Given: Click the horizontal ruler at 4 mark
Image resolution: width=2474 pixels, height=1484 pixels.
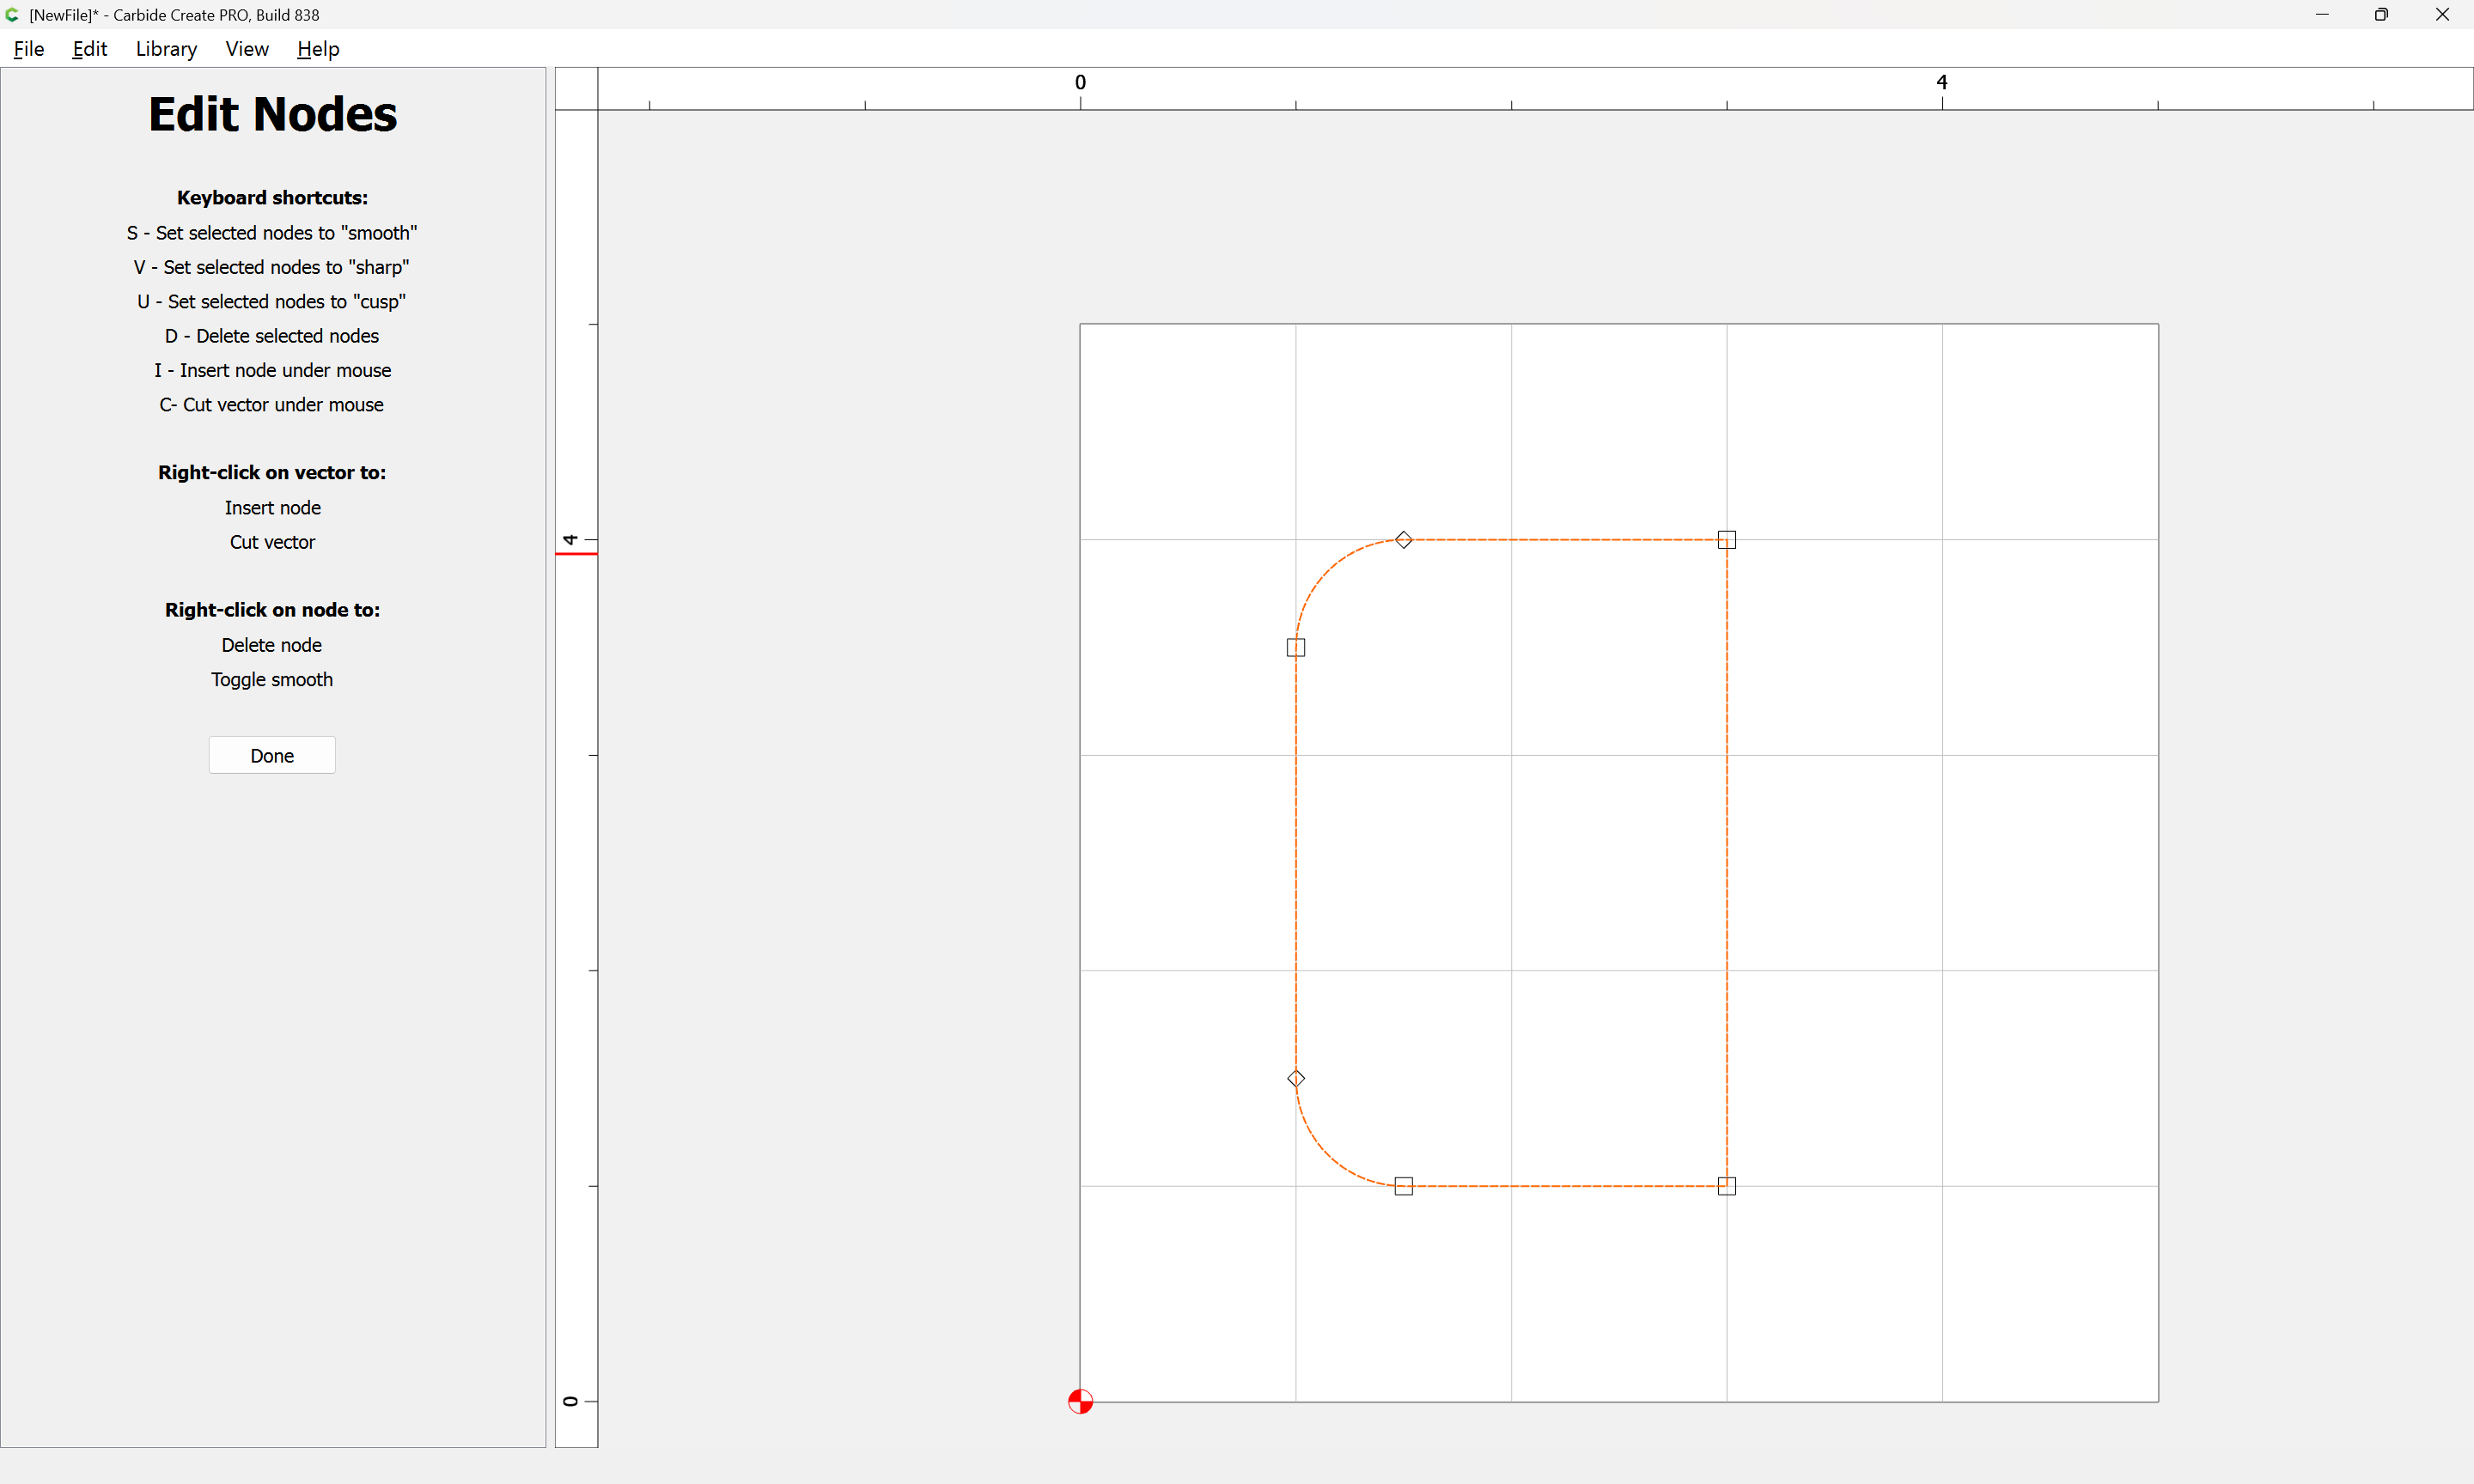Looking at the screenshot, I should coord(1941,88).
